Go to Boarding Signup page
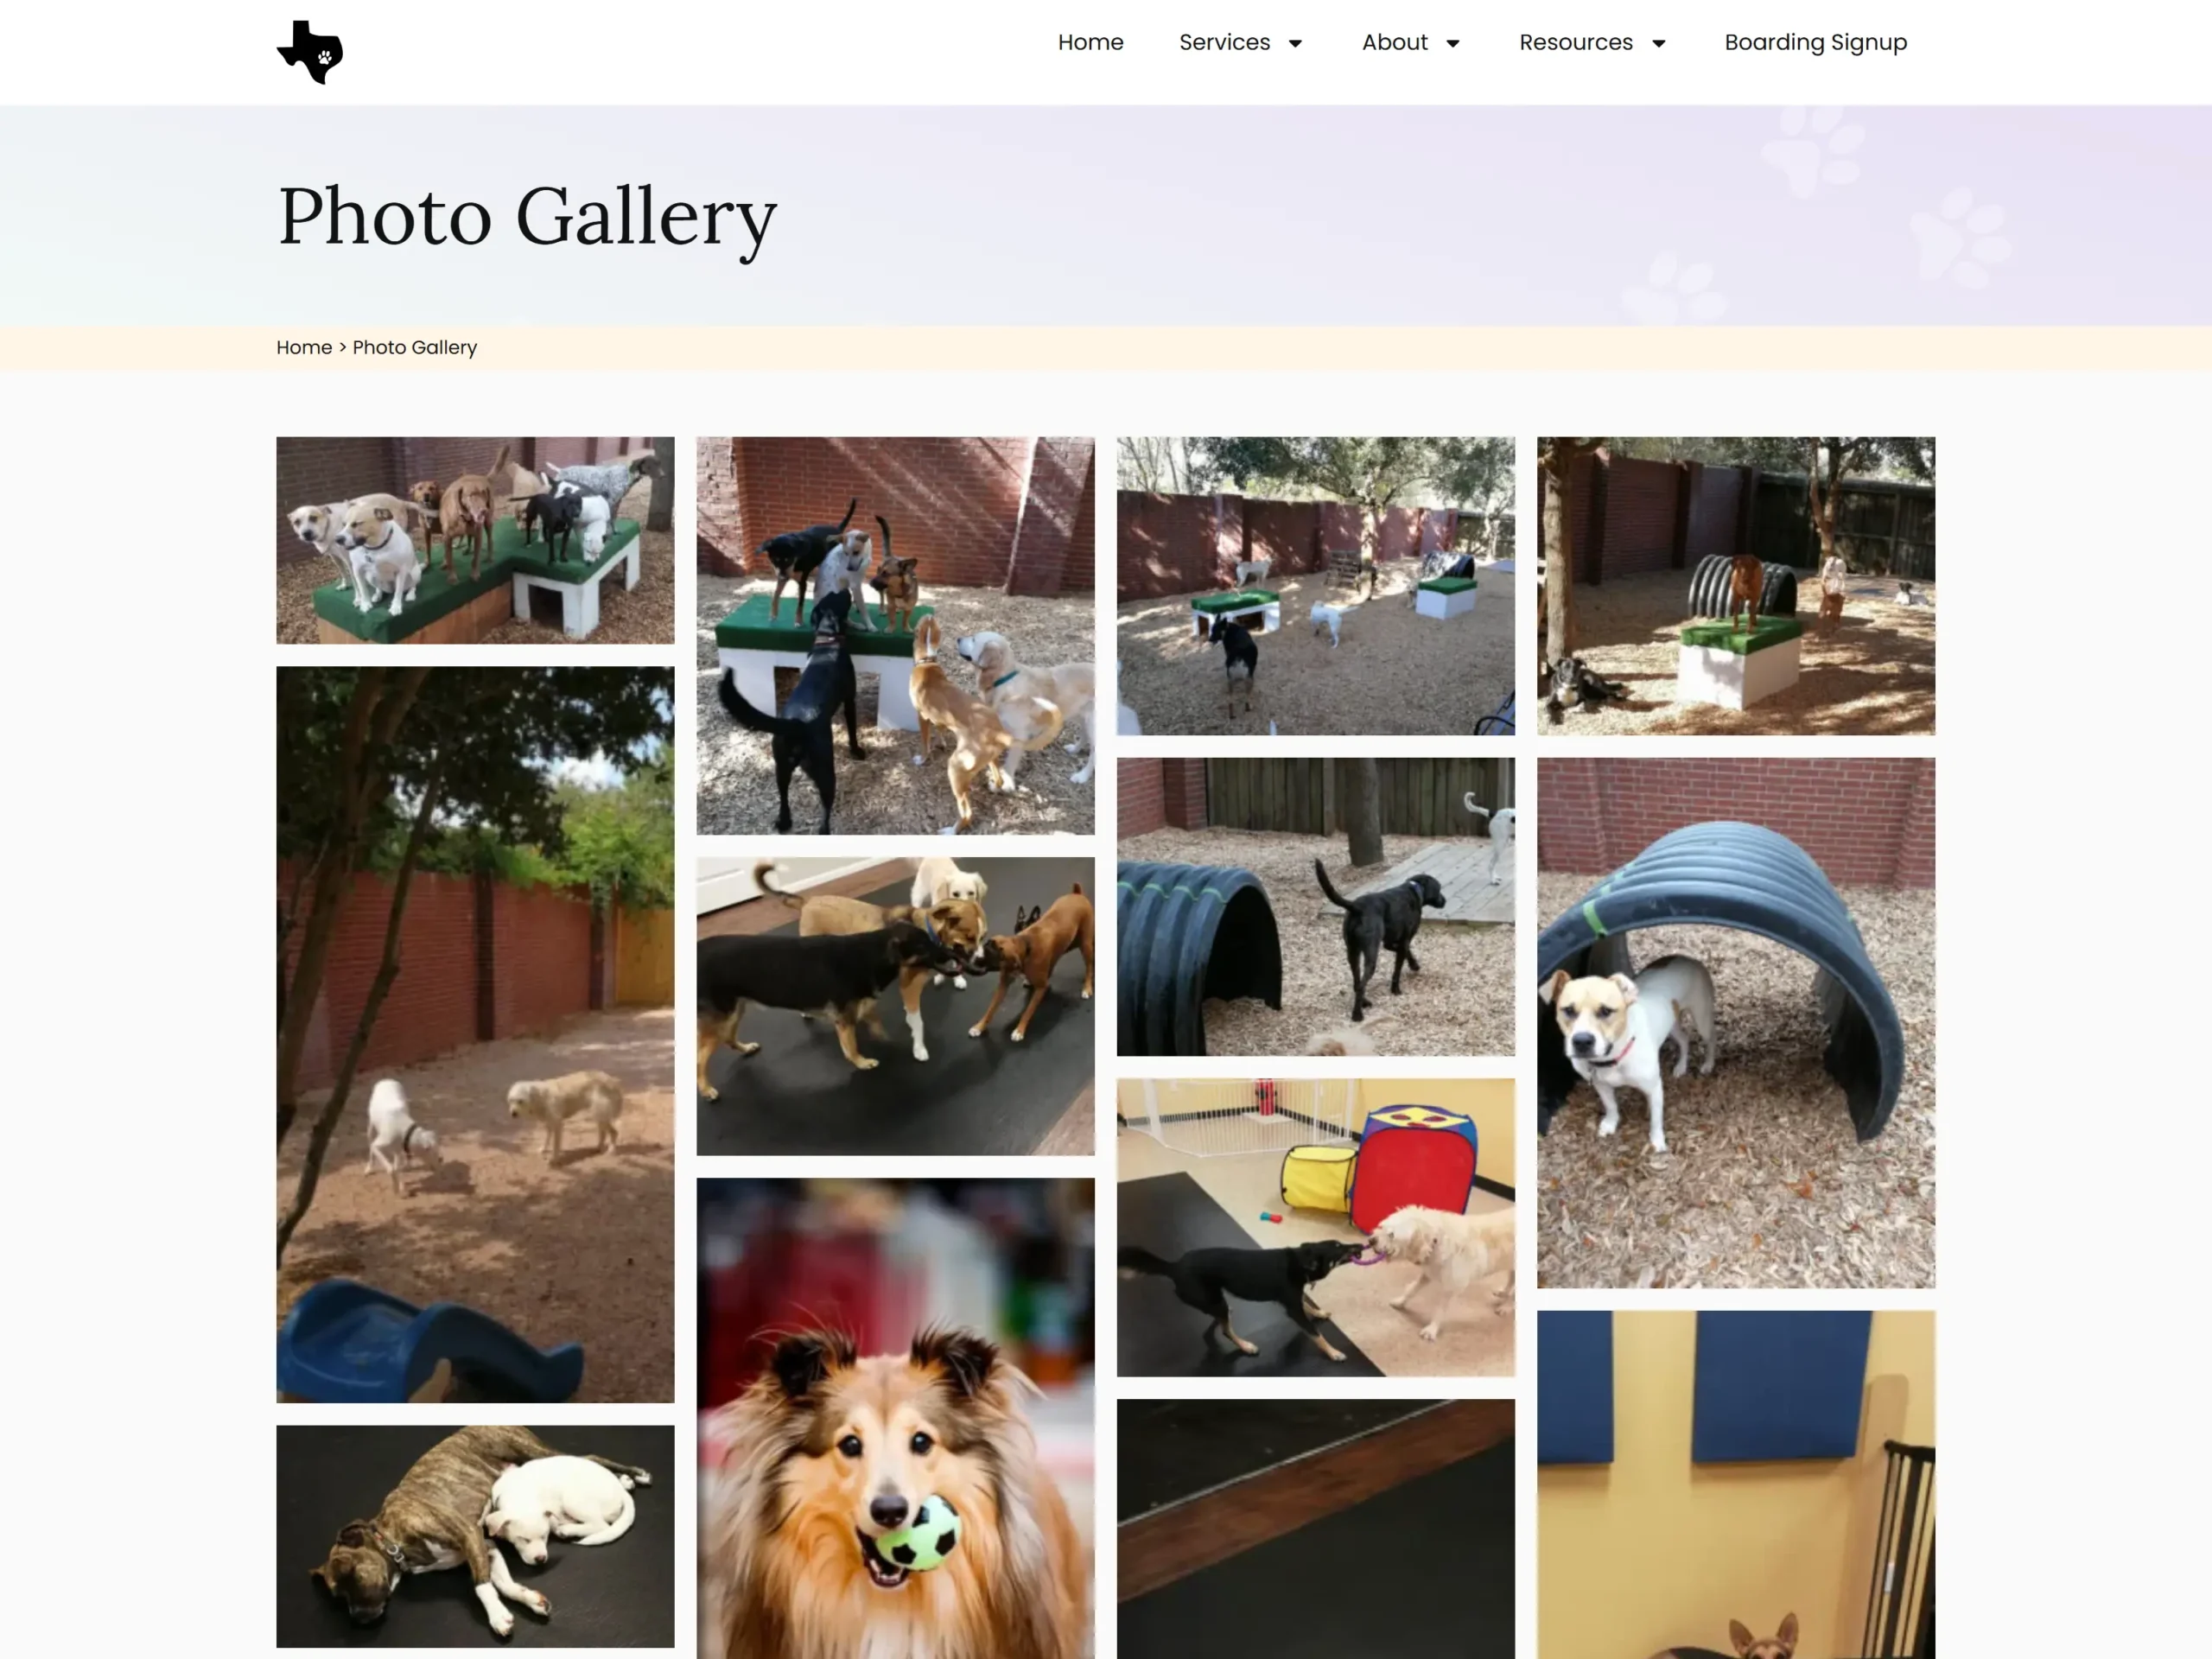The image size is (2212, 1659). point(1815,42)
